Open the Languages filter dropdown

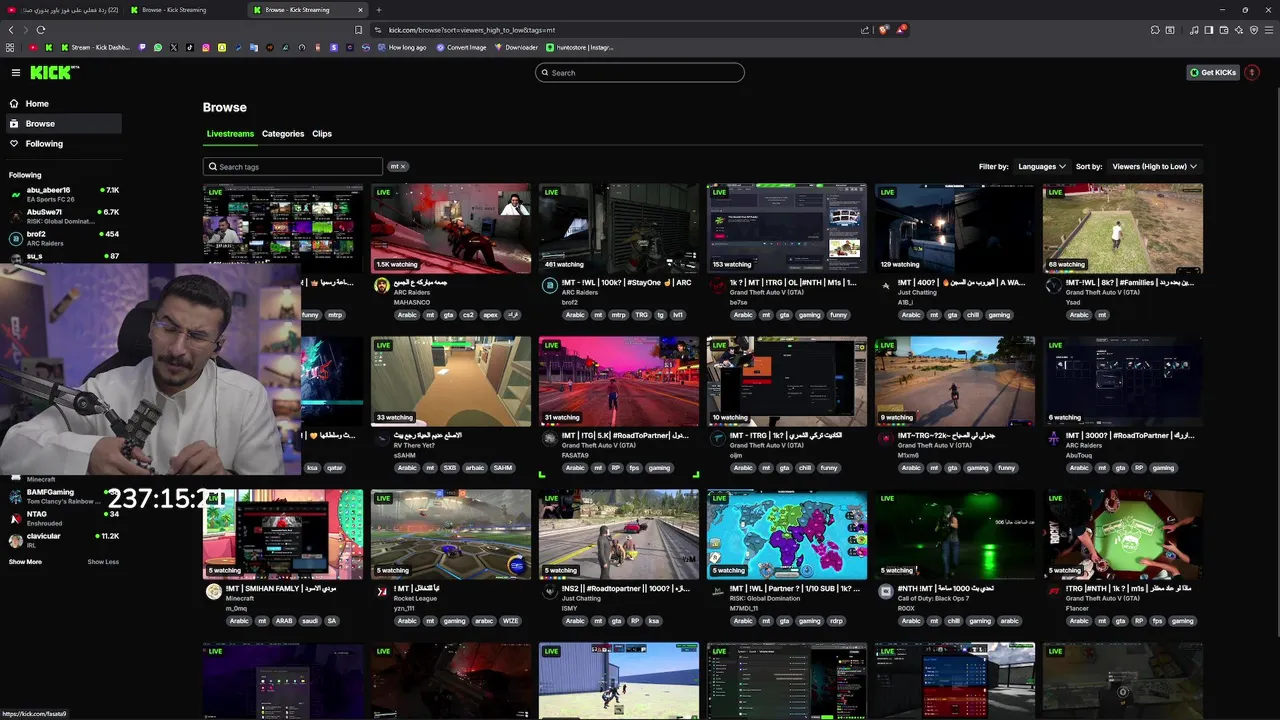pos(1042,167)
